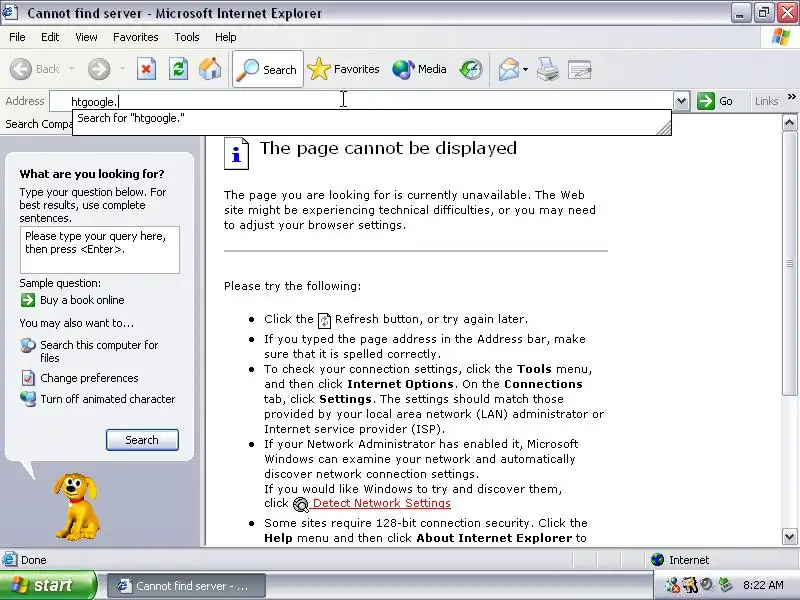Click the first system tray network icon
This screenshot has height=600, width=800.
[x=672, y=585]
